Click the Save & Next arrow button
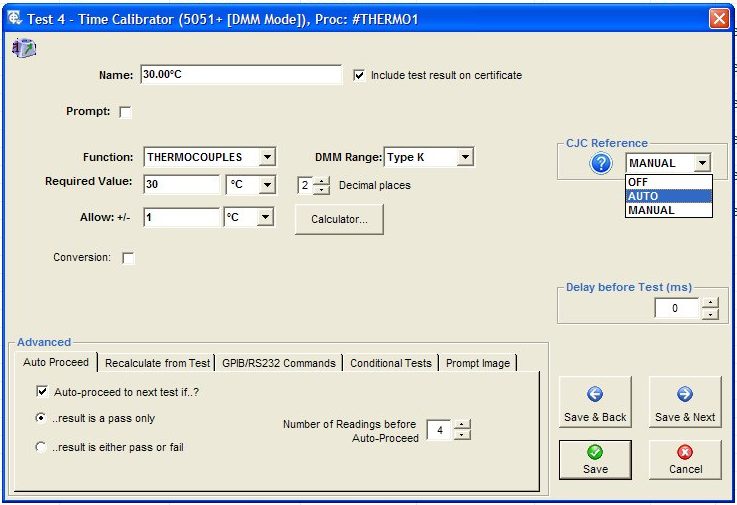Screen dimensions: 737x505 685,403
